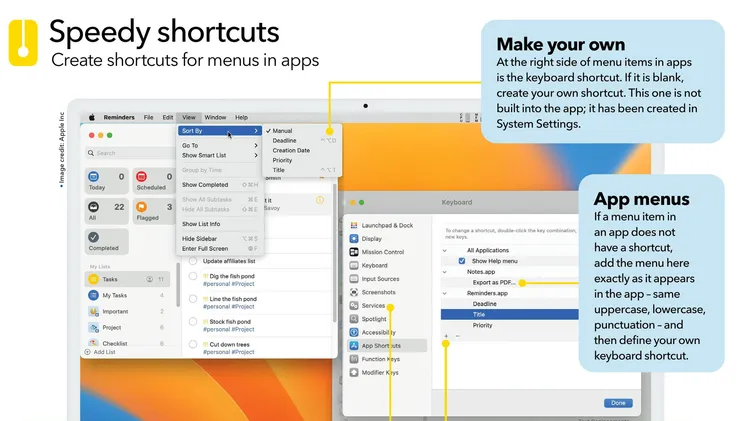
Task: Open the Flagged smart list tile
Action: [154, 211]
